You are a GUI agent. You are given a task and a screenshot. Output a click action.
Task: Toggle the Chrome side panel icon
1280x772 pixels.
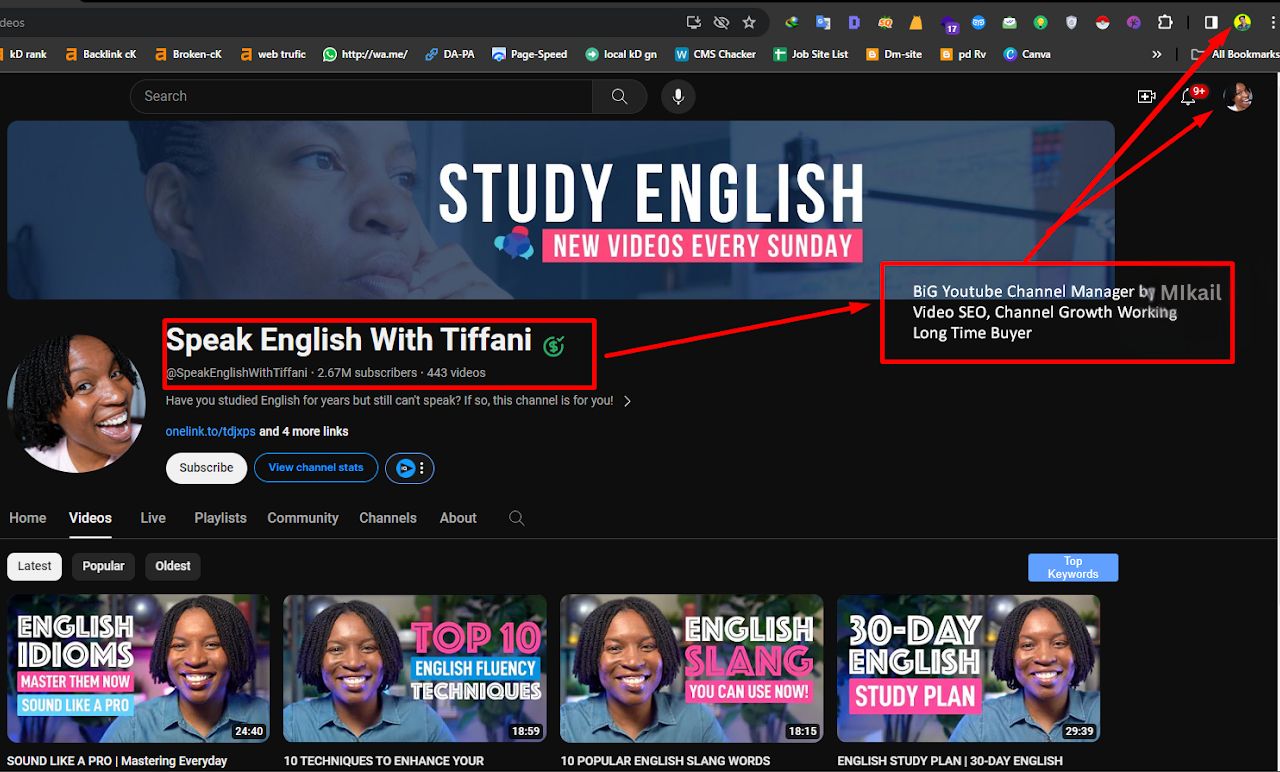tap(1211, 22)
